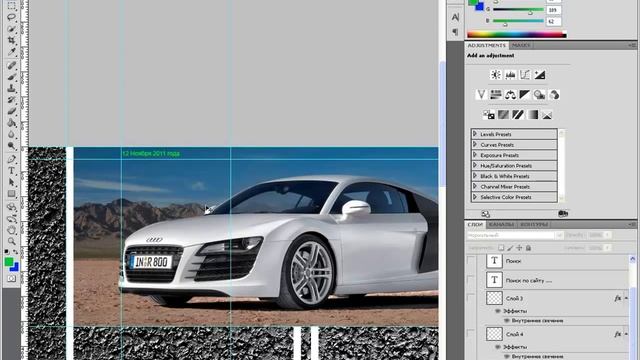Add a Levels adjustment

pos(510,75)
